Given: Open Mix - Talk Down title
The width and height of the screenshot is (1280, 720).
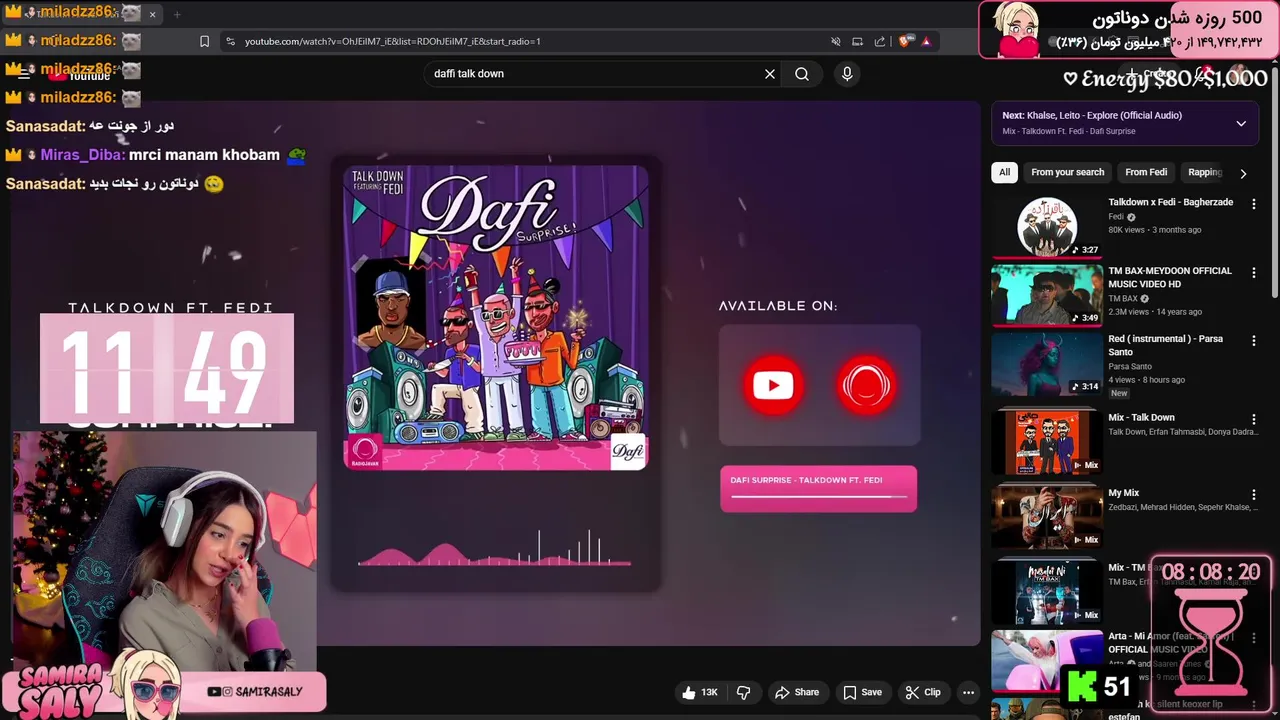Looking at the screenshot, I should [1141, 417].
